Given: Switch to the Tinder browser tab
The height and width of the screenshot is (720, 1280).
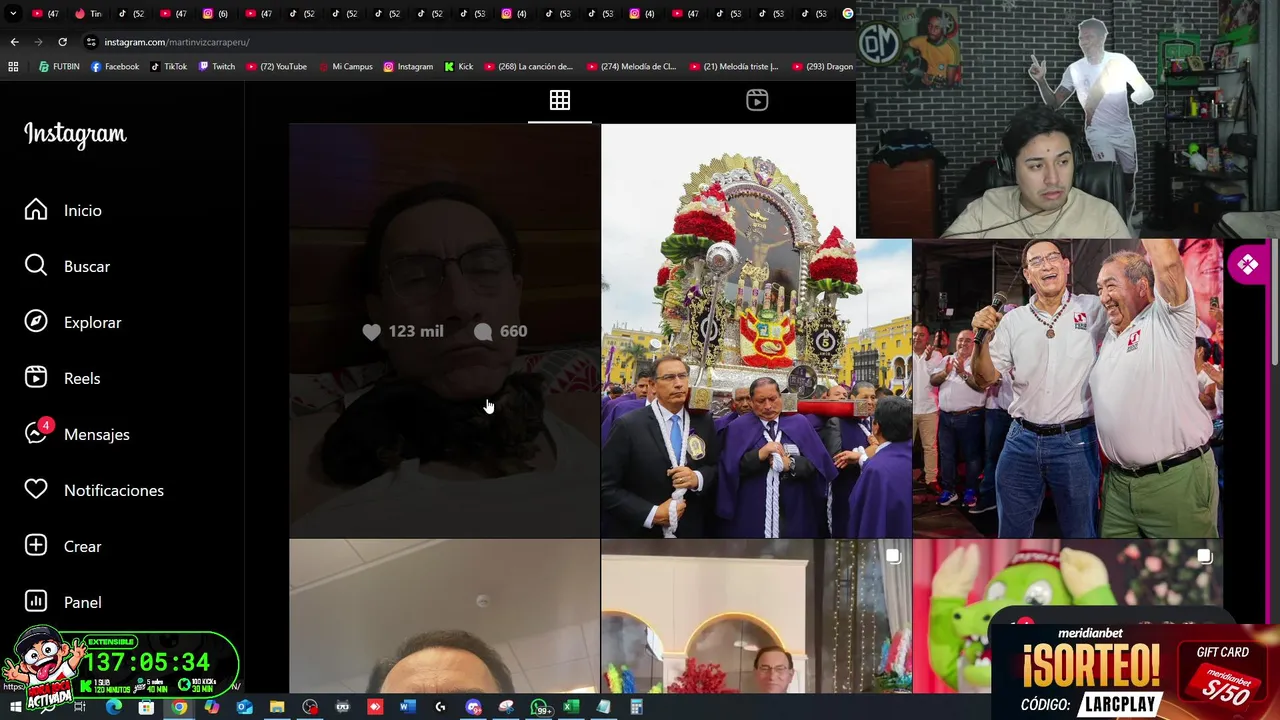Looking at the screenshot, I should click(89, 14).
